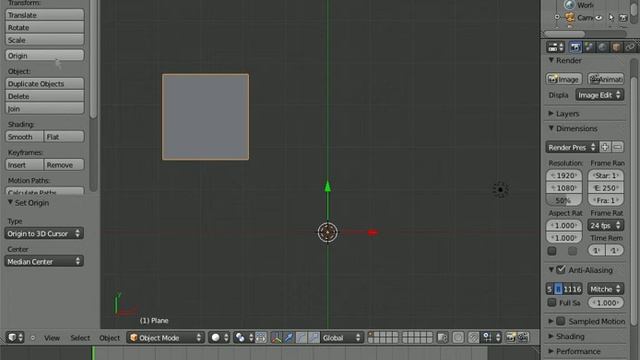This screenshot has width=640, height=360.
Task: Enable the Sampled Motion Blur checkbox
Action: 561,321
